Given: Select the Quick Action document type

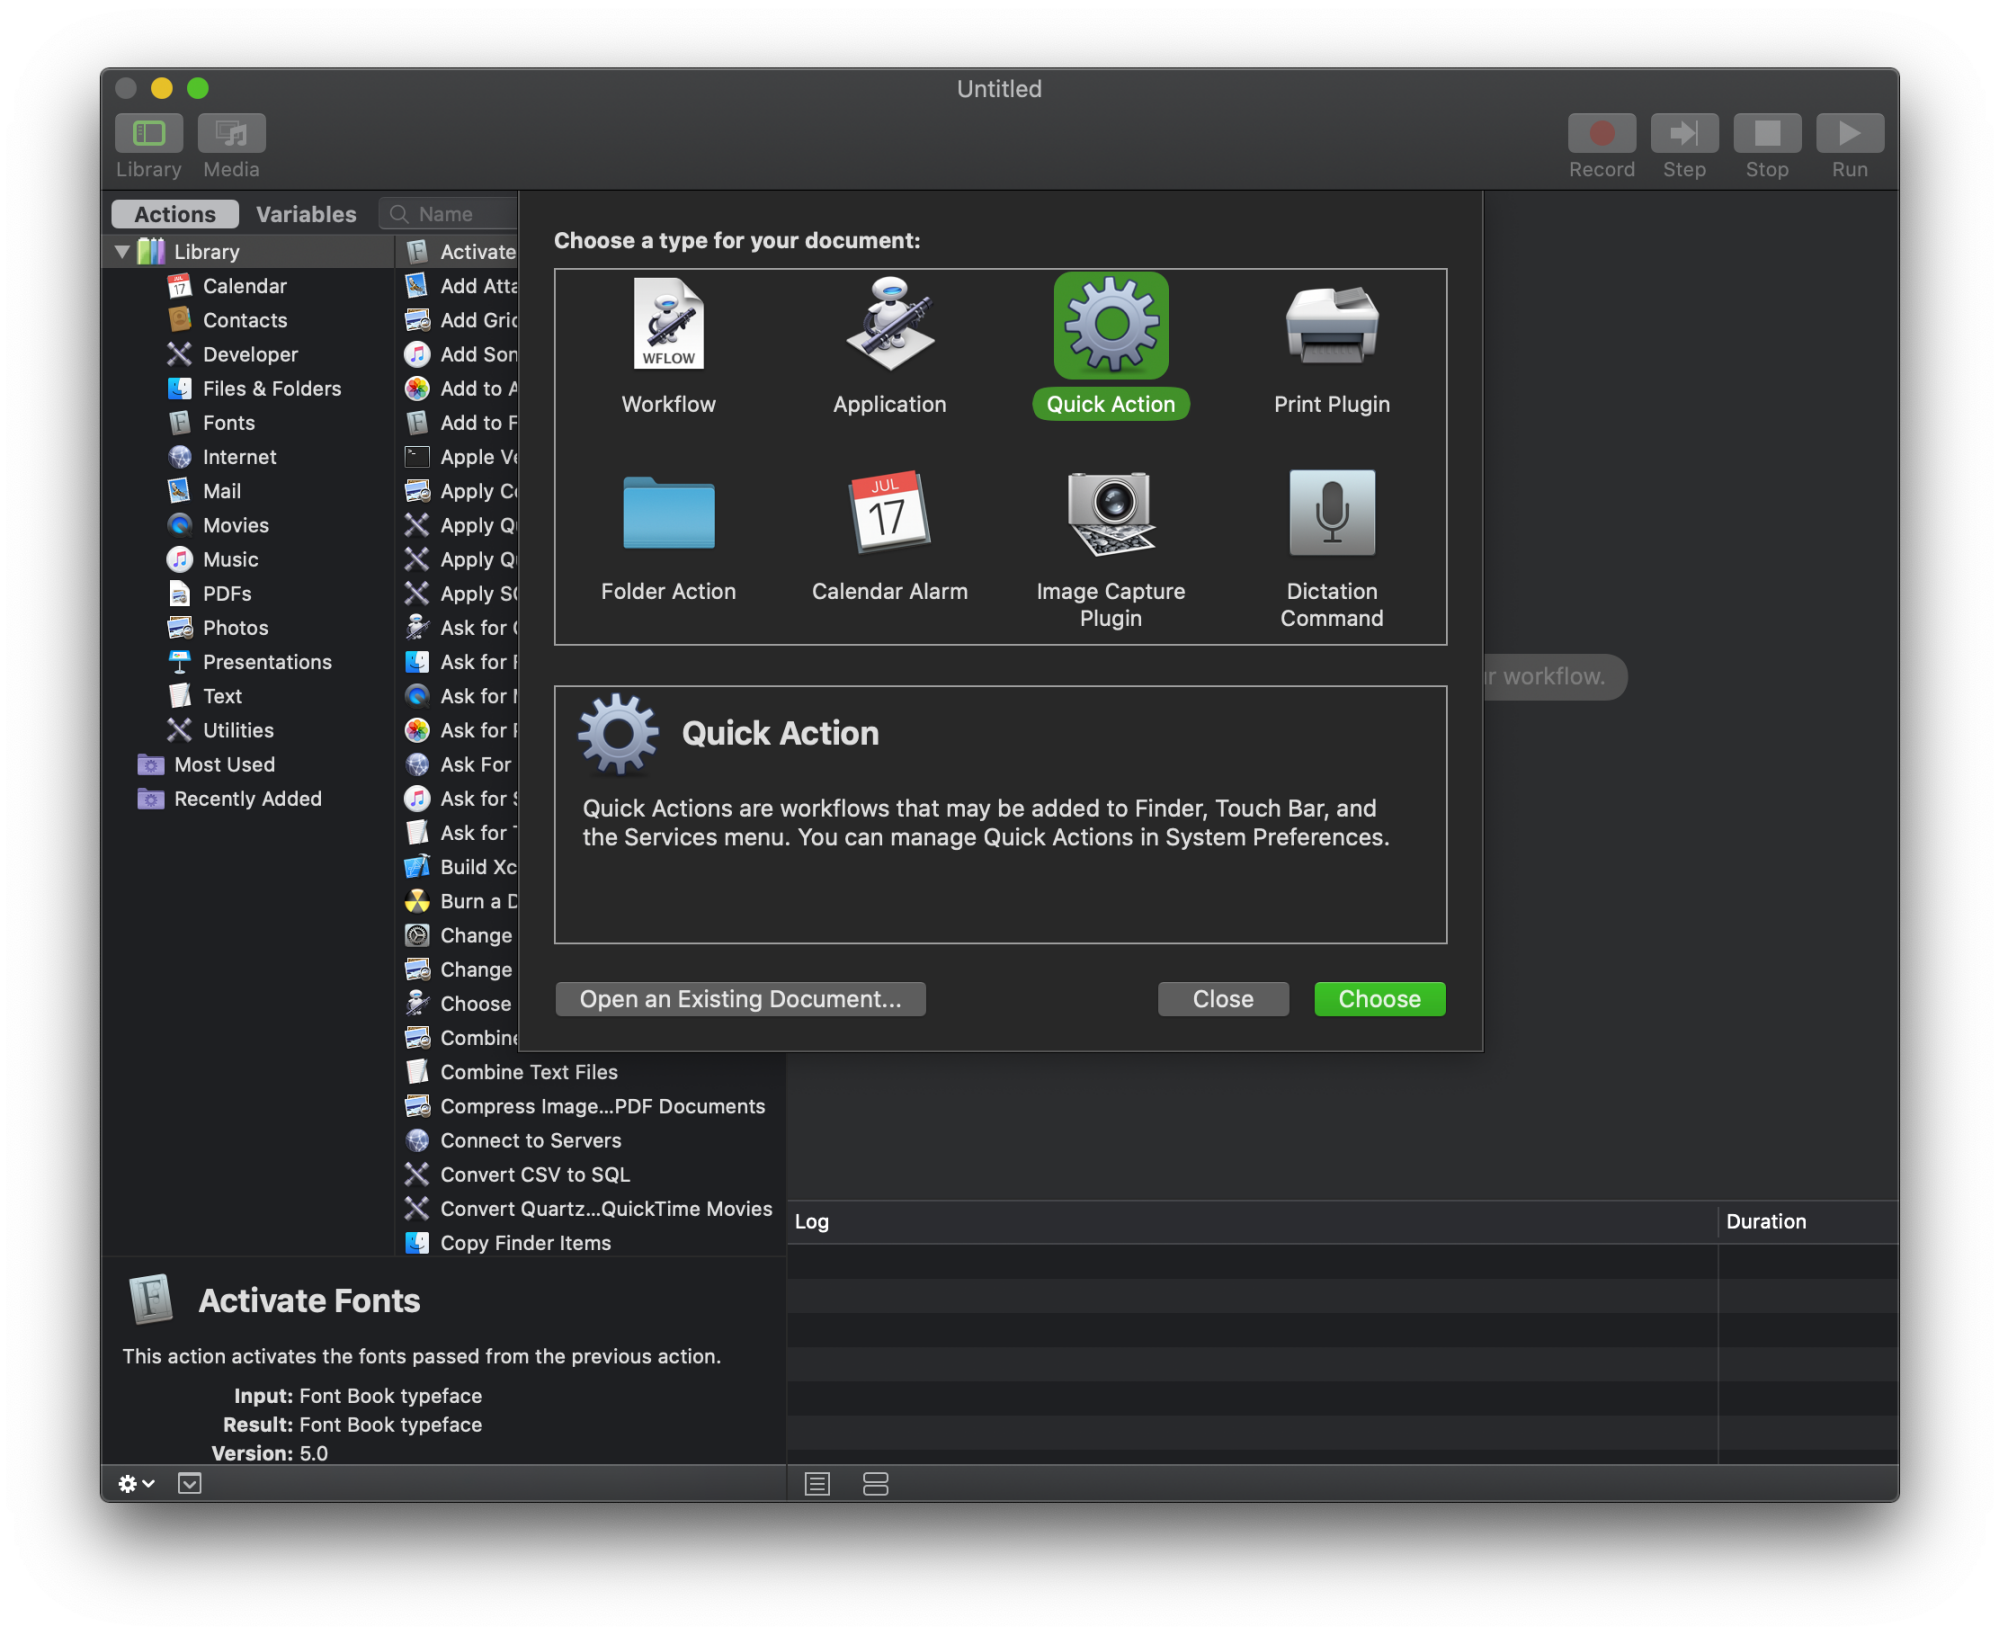Looking at the screenshot, I should tap(1110, 346).
